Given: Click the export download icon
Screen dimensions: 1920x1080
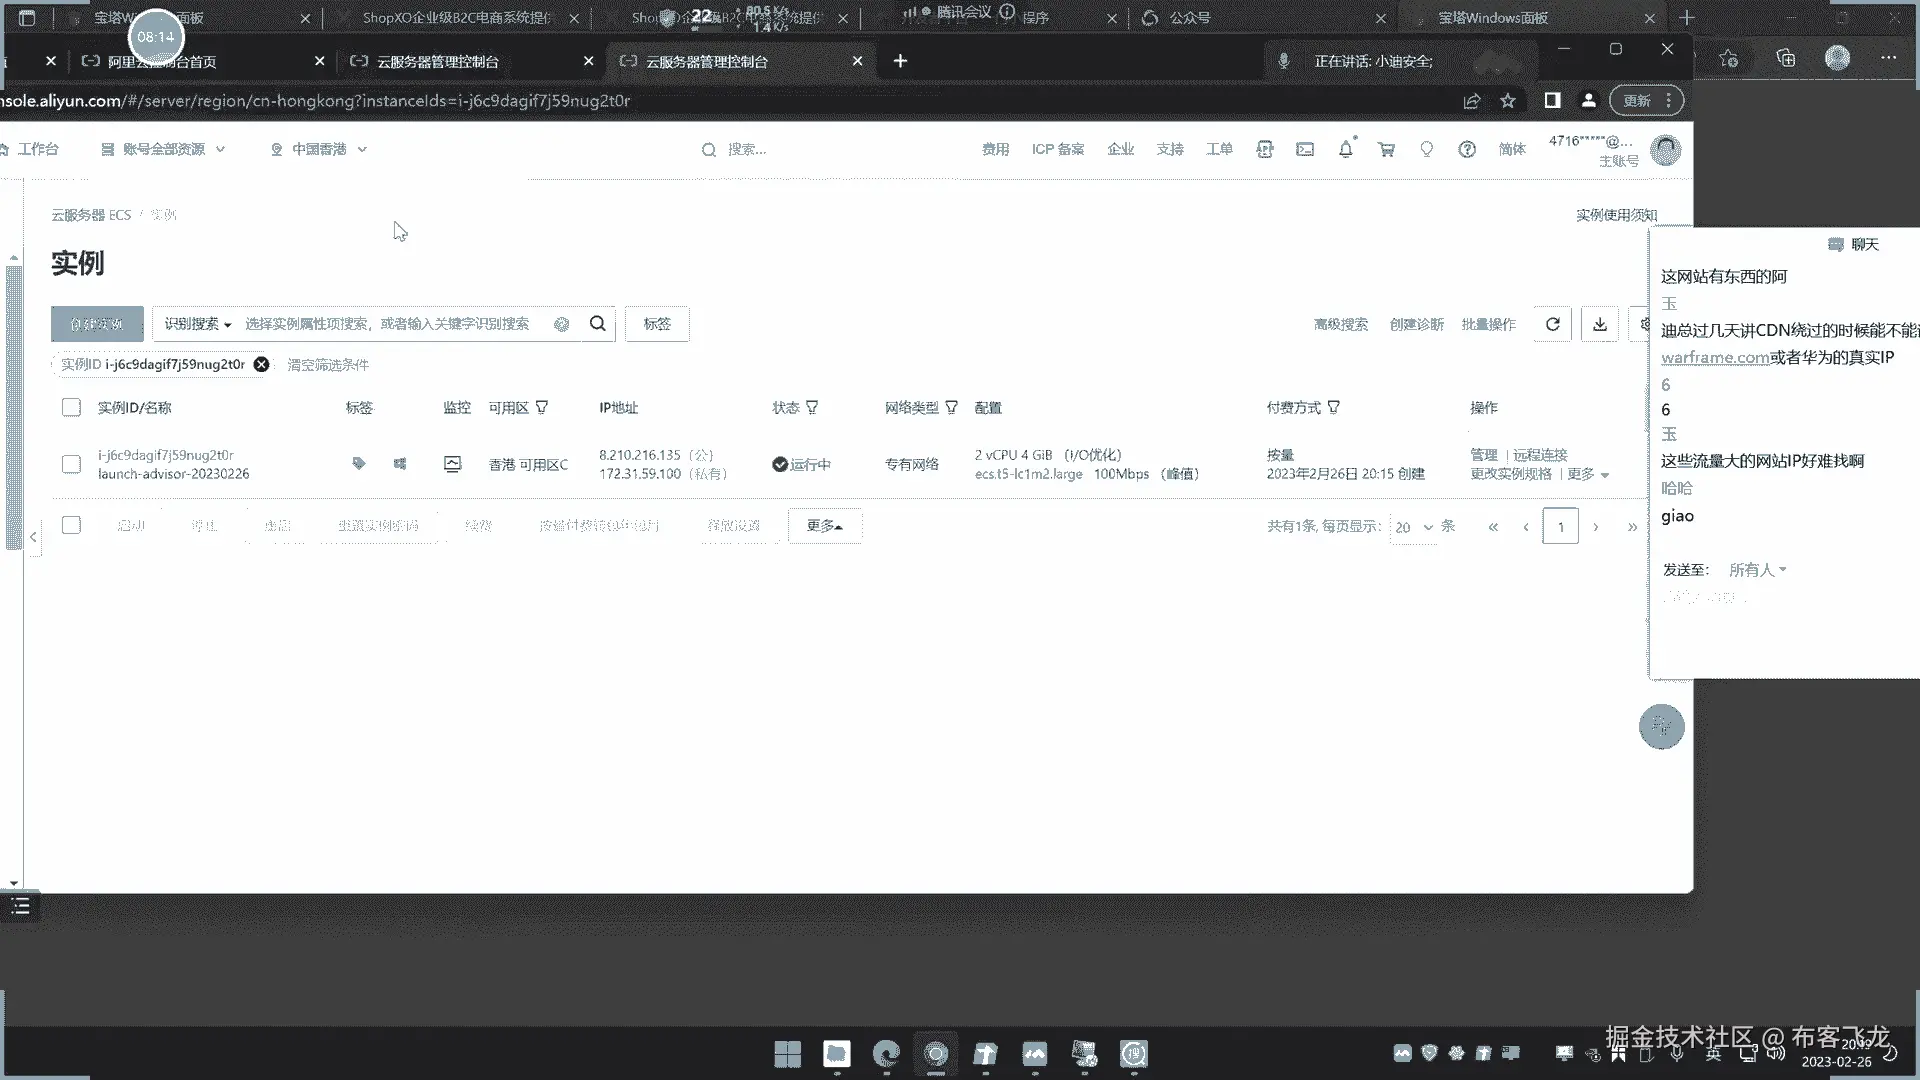Looking at the screenshot, I should click(1599, 324).
